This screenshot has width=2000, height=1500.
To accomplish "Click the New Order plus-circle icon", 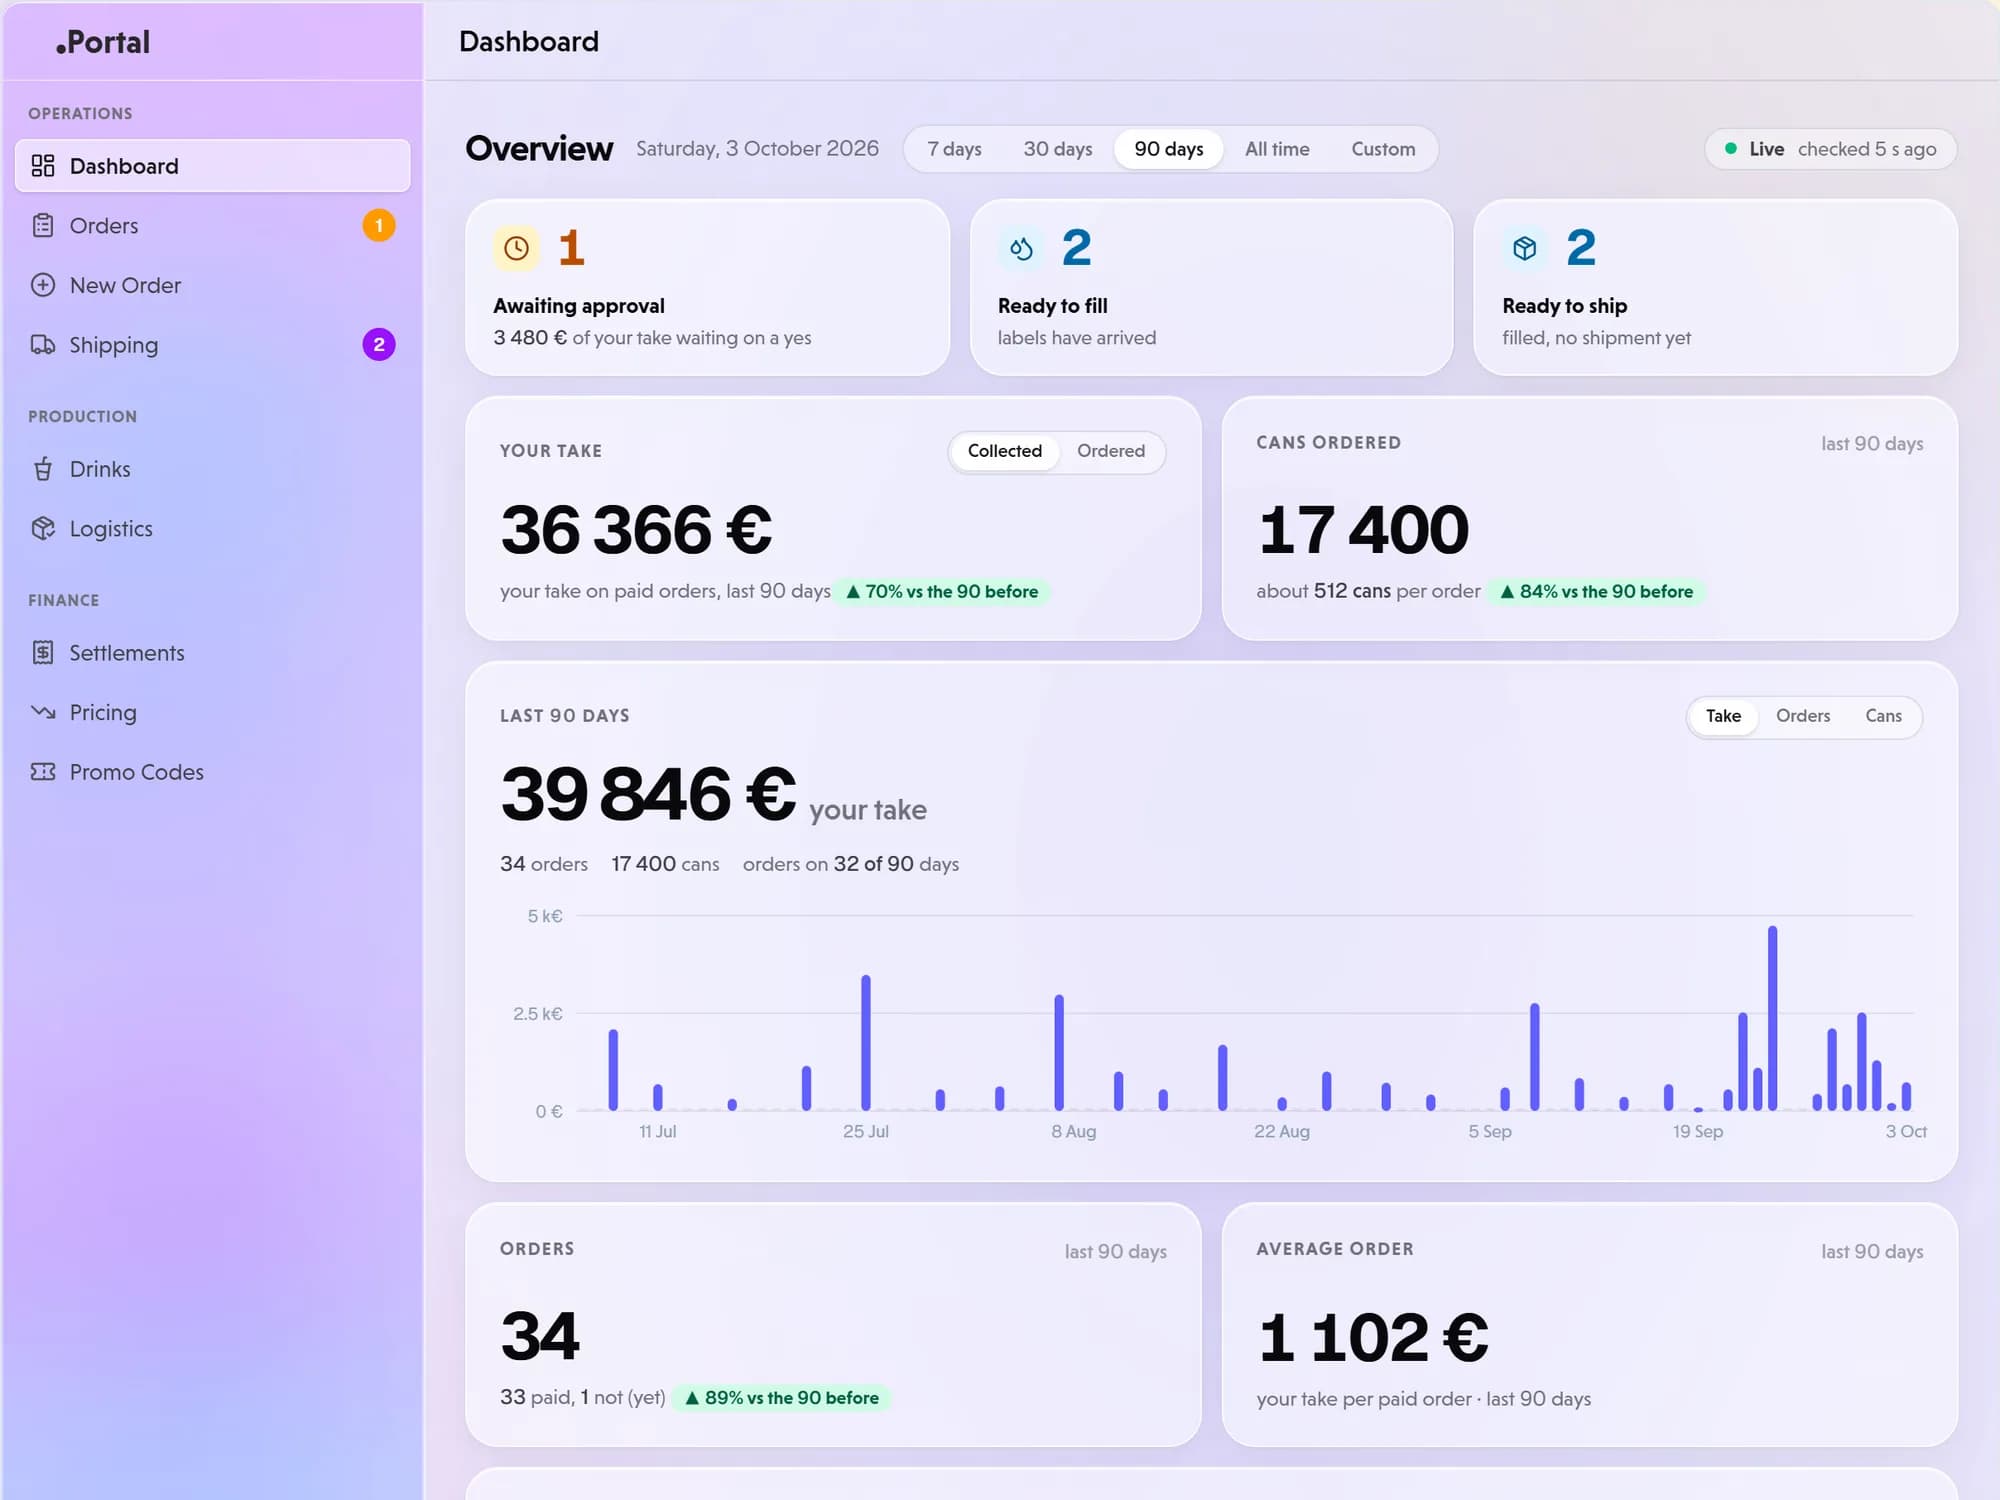I will coord(43,285).
